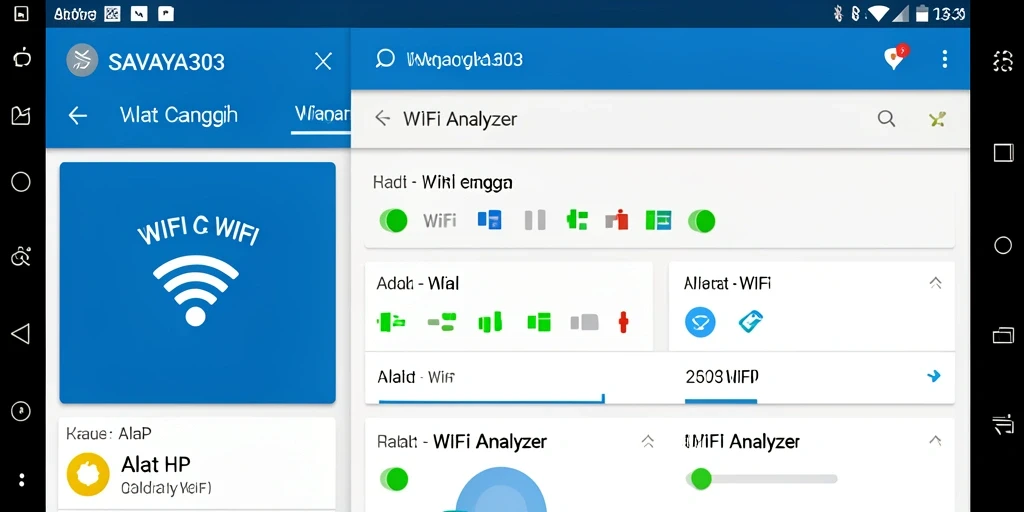Tap the Android back triangle on left bar
This screenshot has width=1024, height=512.
21,334
